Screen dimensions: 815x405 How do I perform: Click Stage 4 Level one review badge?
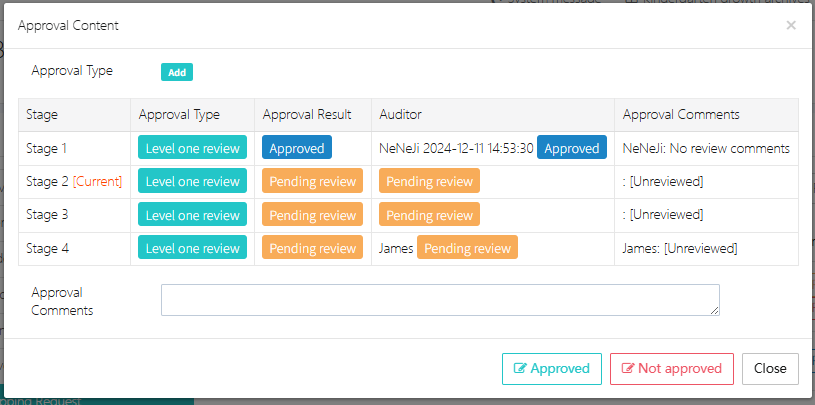point(193,248)
